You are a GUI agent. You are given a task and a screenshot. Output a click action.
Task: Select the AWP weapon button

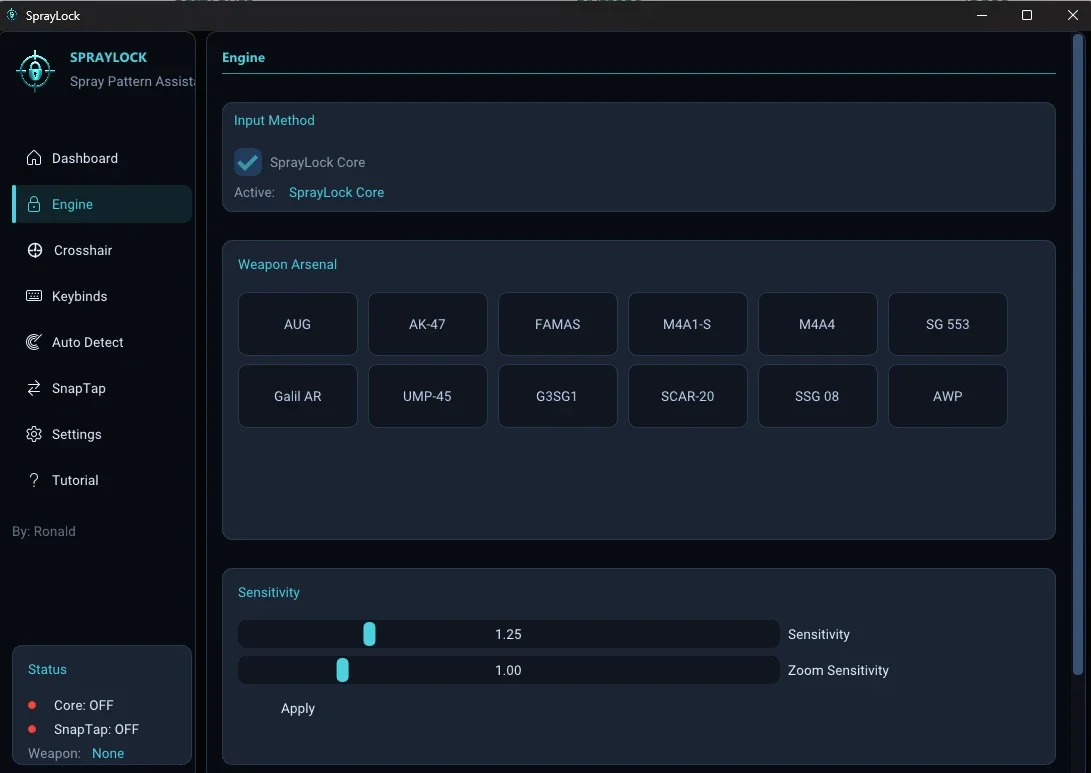pos(948,396)
